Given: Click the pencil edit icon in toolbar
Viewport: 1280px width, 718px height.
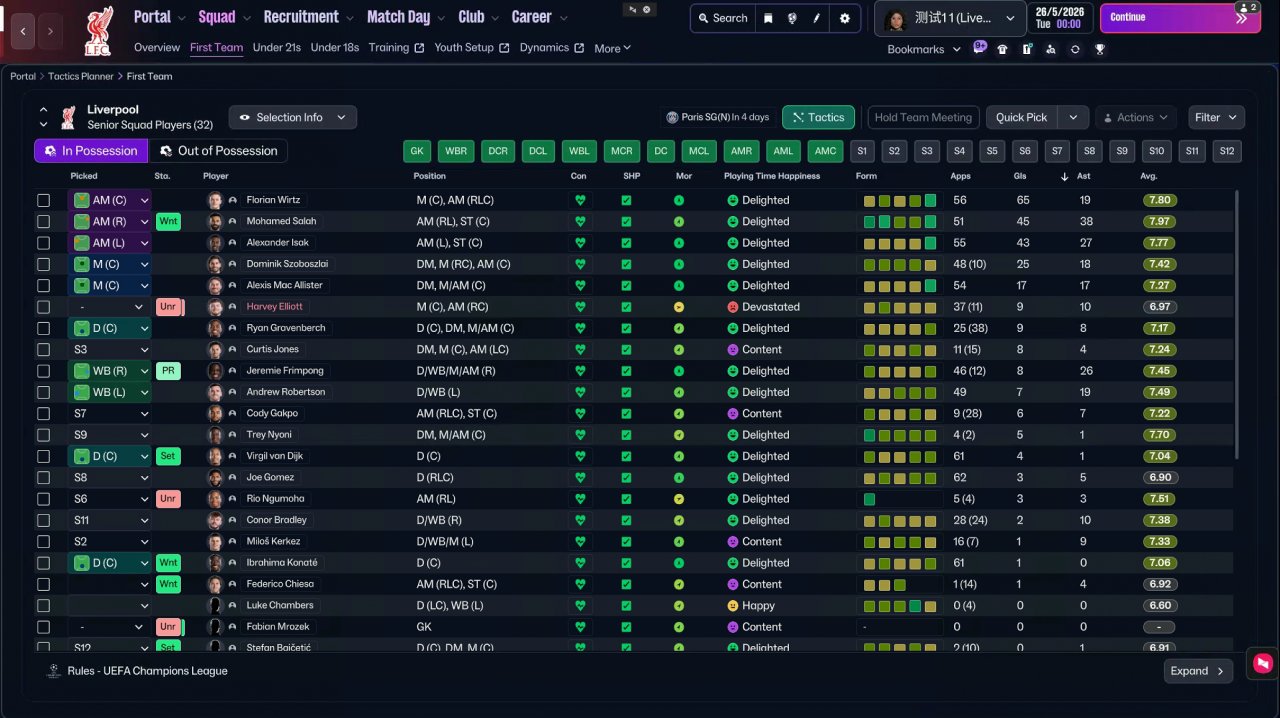Looking at the screenshot, I should [x=817, y=18].
